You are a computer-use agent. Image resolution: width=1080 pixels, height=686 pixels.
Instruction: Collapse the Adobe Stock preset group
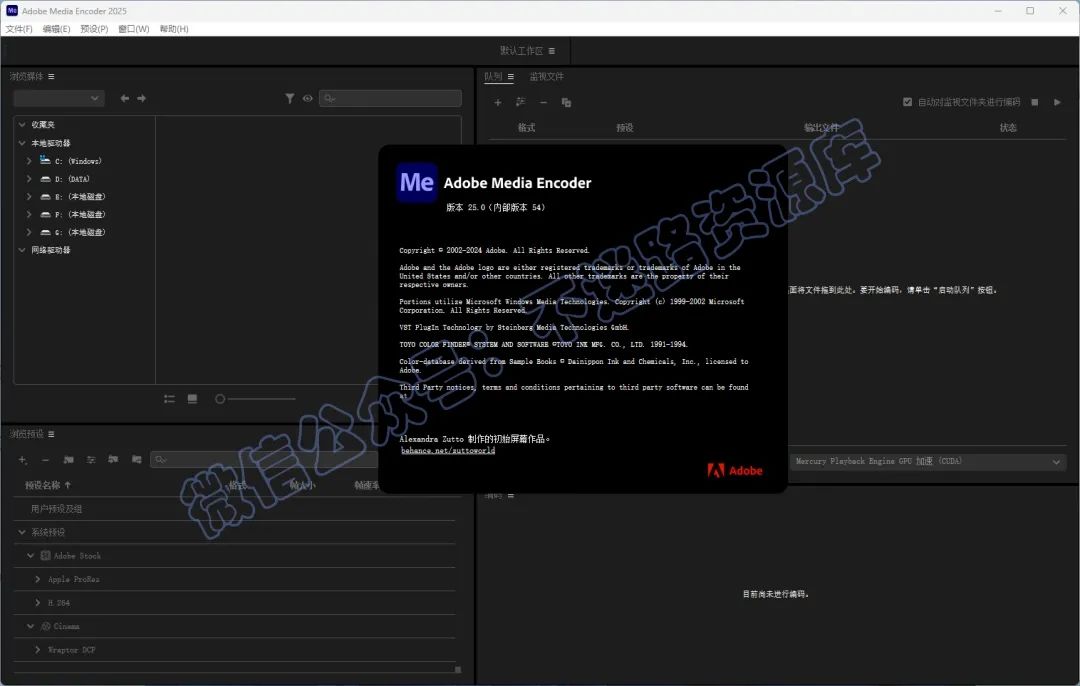[x=30, y=555]
